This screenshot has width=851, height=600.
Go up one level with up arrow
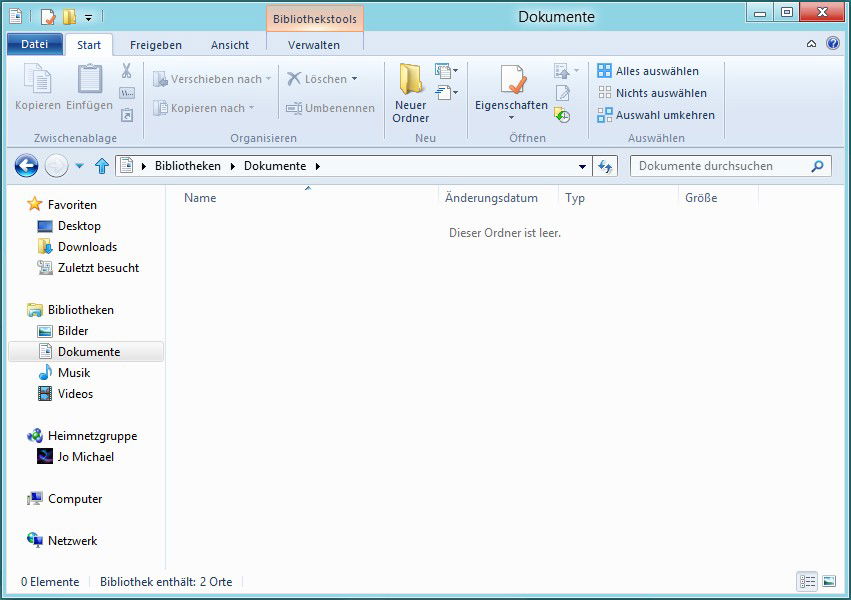(102, 165)
